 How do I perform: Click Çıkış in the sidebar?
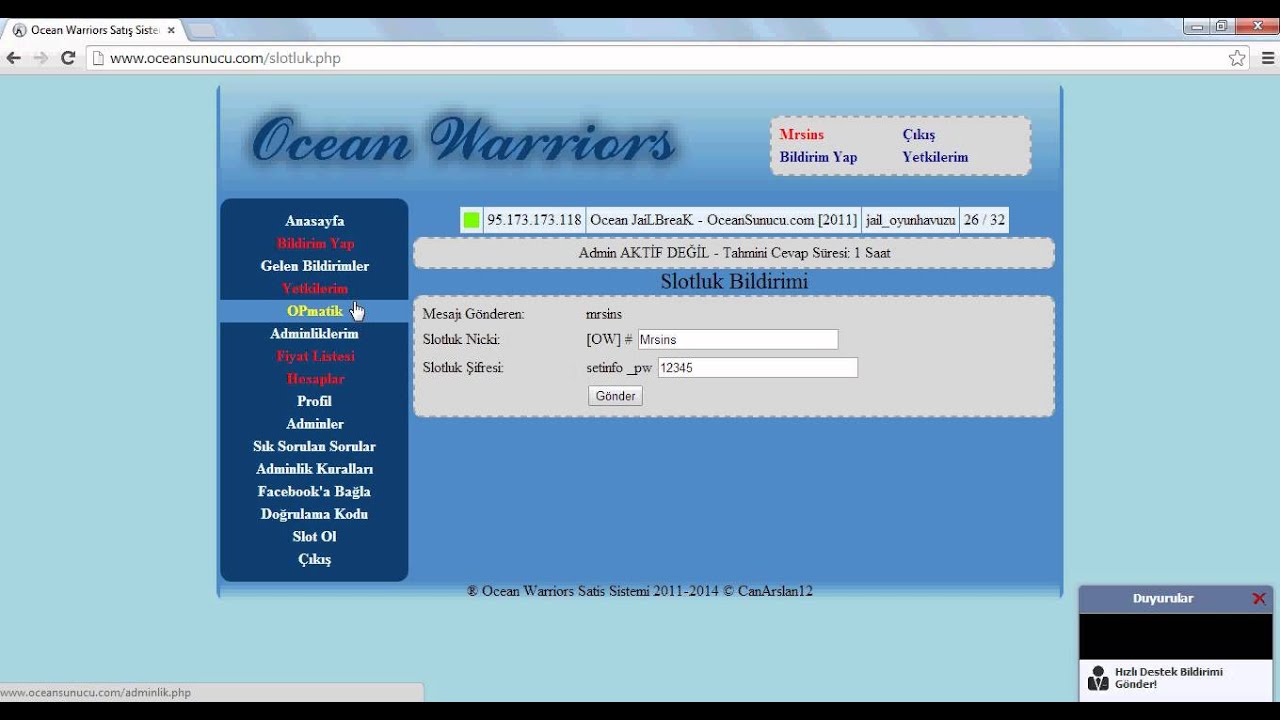click(x=314, y=559)
